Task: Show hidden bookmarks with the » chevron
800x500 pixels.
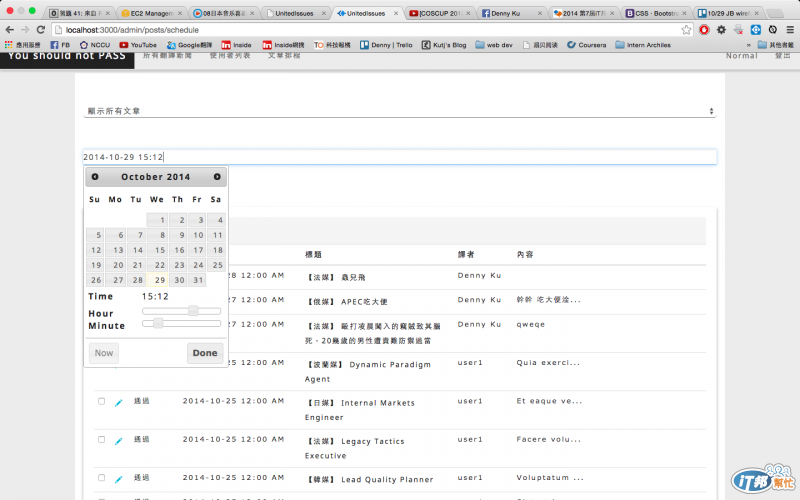Action: coord(748,45)
